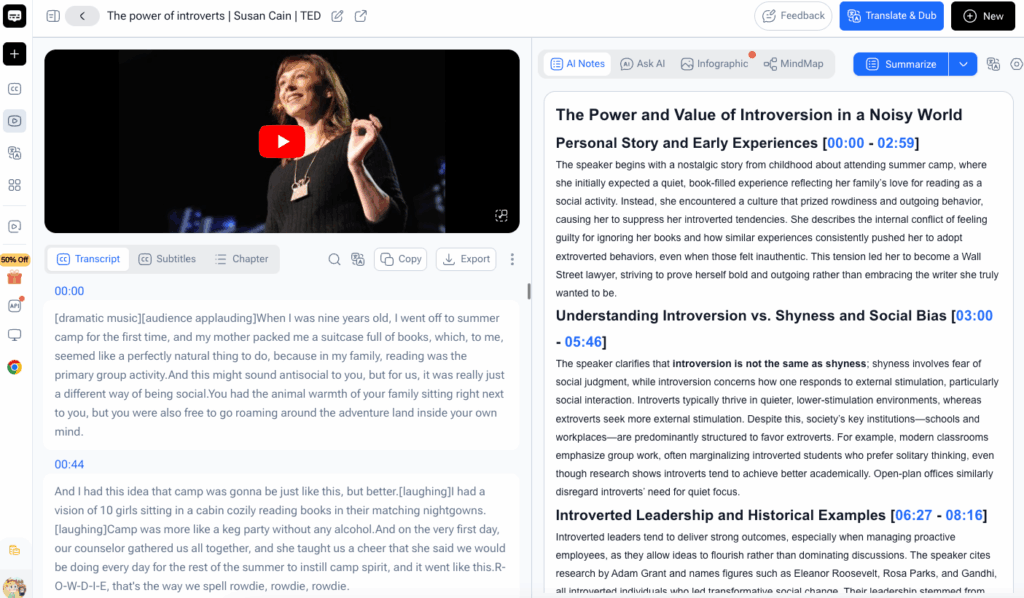Click the New button

pyautogui.click(x=983, y=16)
